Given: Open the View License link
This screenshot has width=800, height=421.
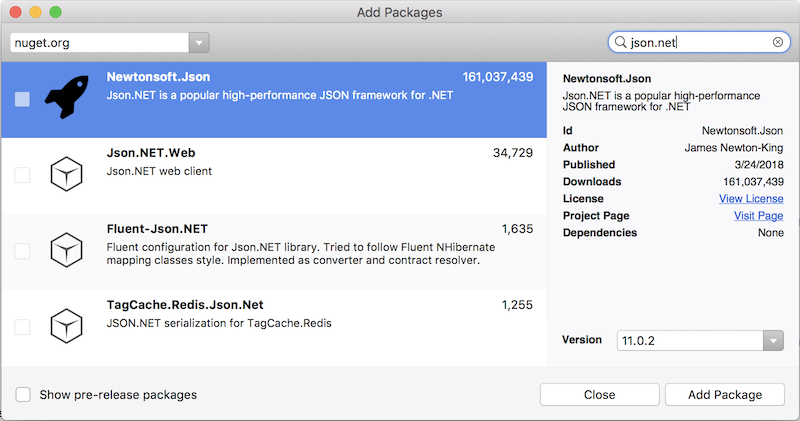Looking at the screenshot, I should coord(751,199).
